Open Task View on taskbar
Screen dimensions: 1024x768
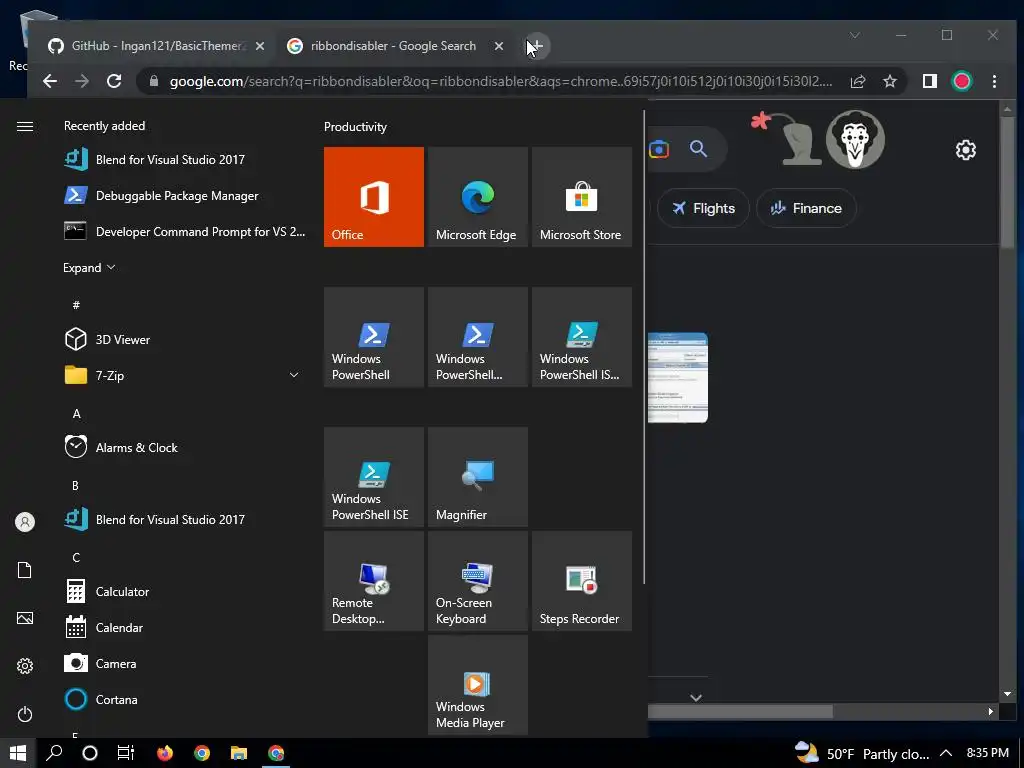click(x=125, y=753)
